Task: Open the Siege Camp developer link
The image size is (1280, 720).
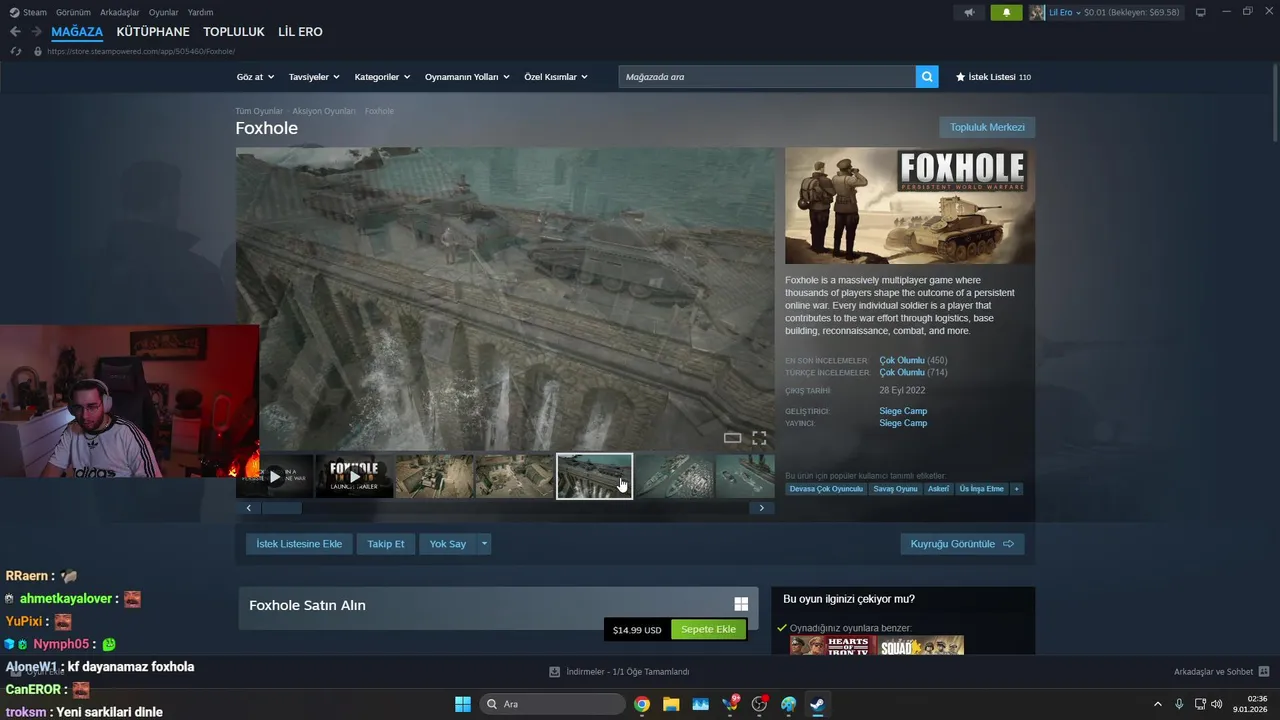Action: point(903,411)
